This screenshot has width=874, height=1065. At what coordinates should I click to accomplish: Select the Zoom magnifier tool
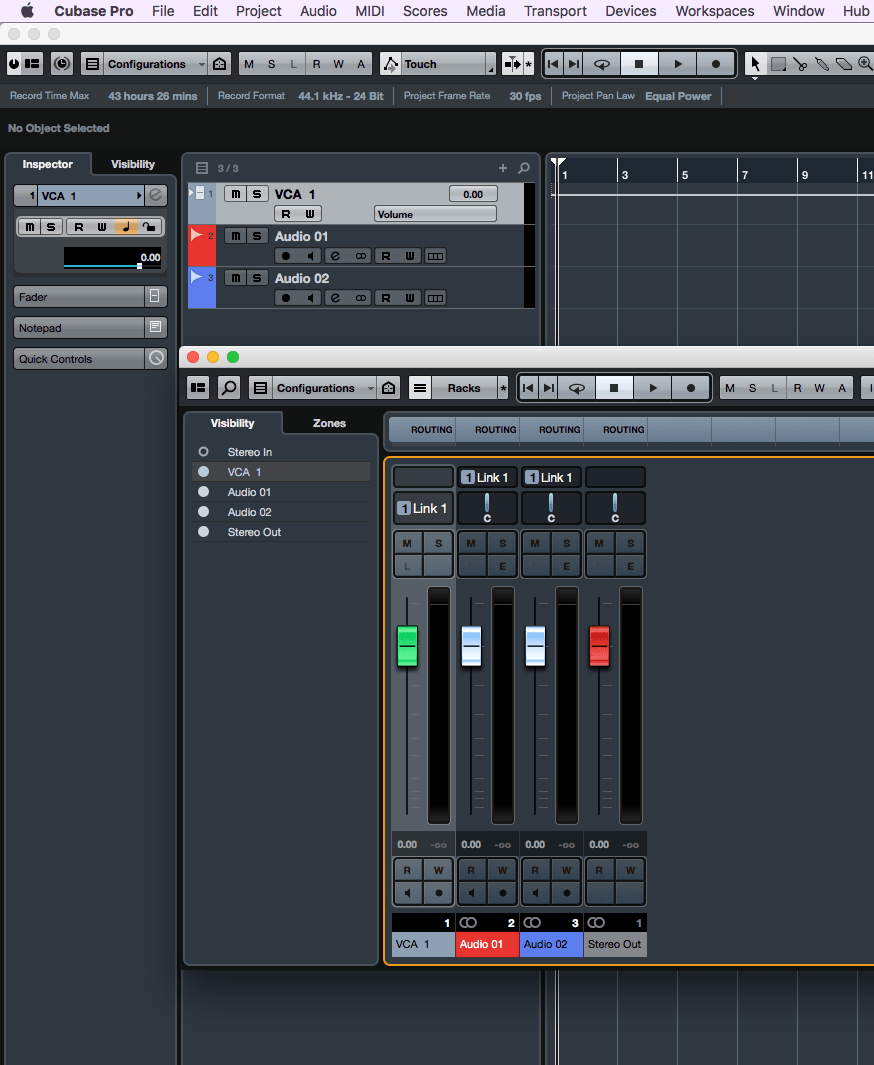coord(864,64)
